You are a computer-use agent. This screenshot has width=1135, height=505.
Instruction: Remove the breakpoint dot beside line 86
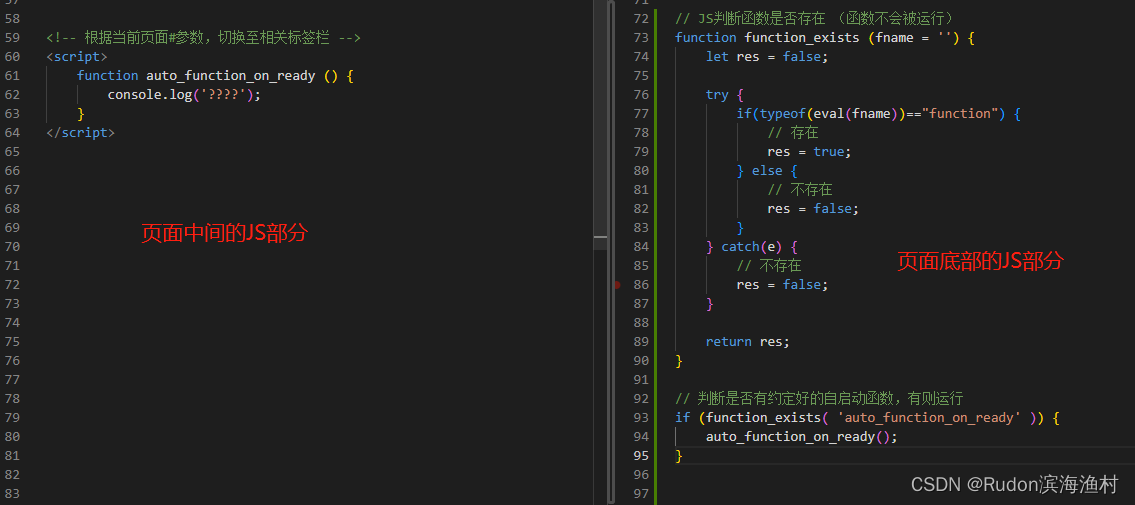[617, 285]
